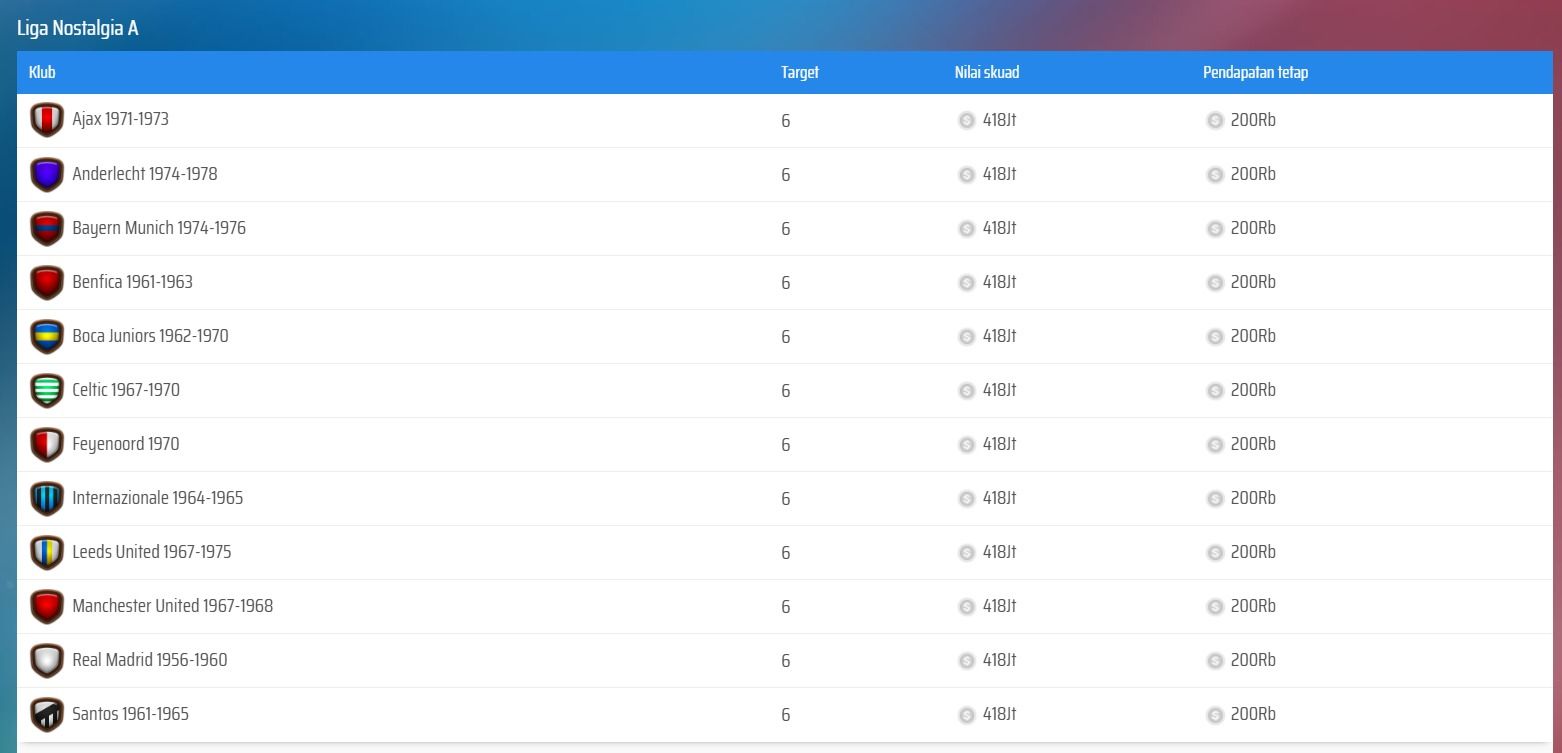Click the coin icon beside Bayern Munich squad value
Image resolution: width=1562 pixels, height=753 pixels.
coord(966,228)
